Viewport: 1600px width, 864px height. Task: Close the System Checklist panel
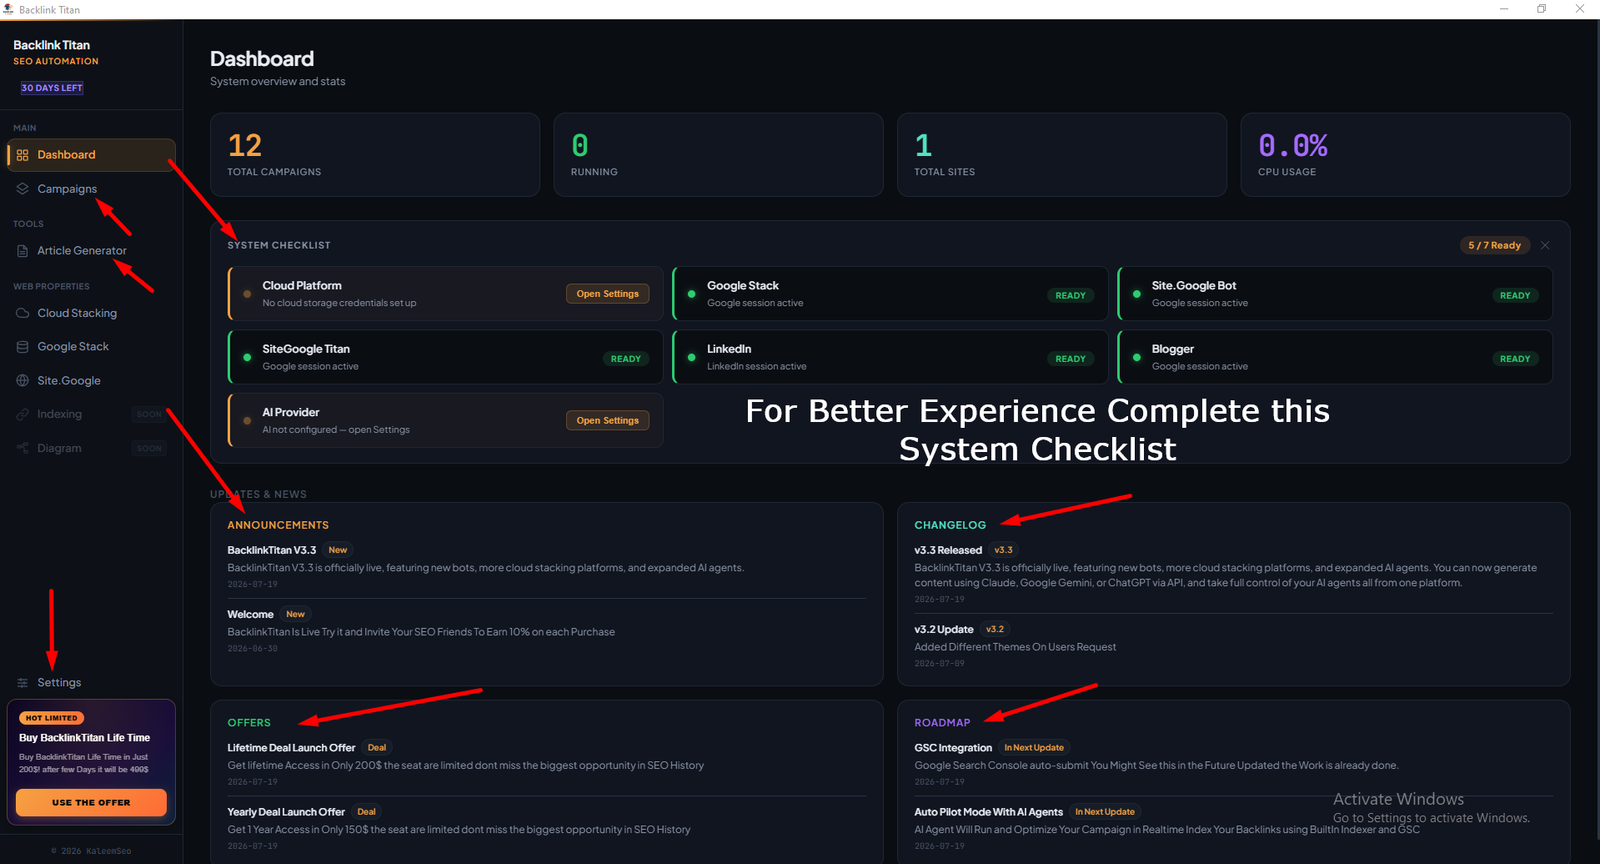click(1545, 245)
